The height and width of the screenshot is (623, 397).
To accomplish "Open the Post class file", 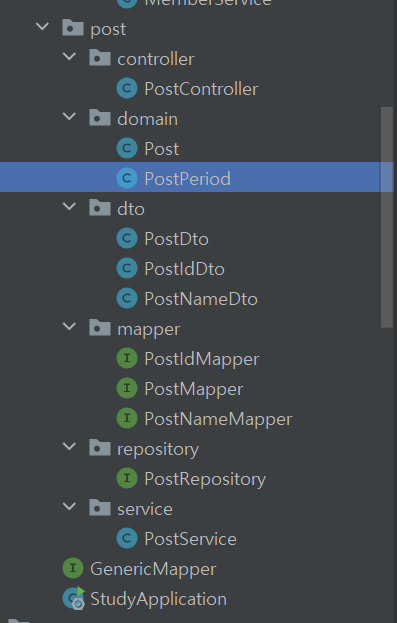I will 162,149.
